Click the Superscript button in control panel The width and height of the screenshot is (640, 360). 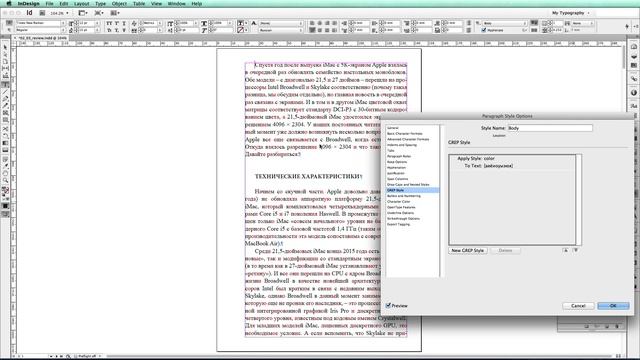tap(117, 23)
